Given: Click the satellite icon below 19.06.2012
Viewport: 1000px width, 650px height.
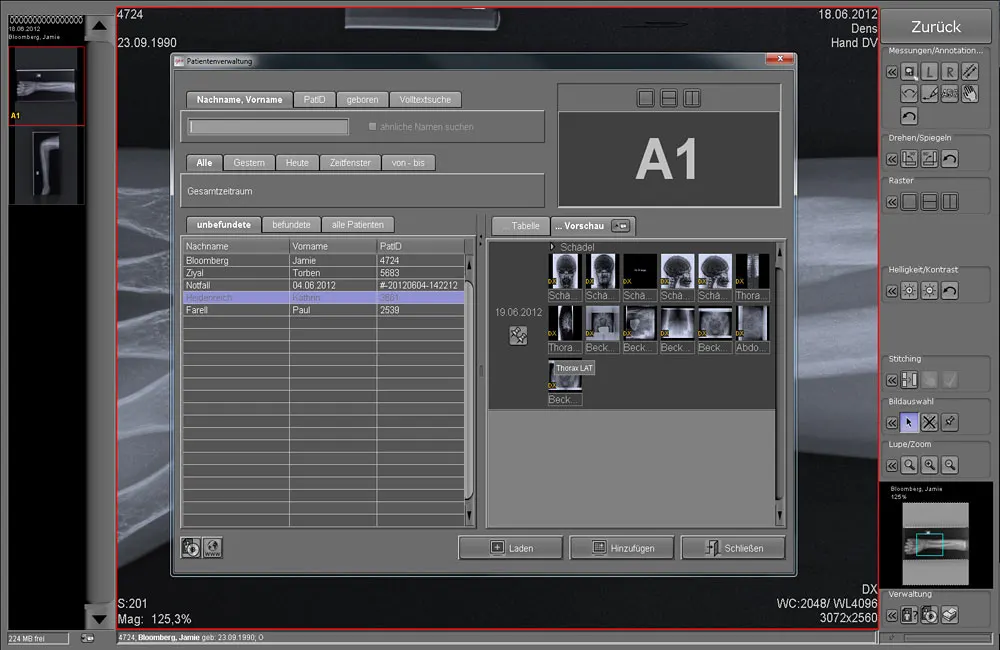Looking at the screenshot, I should point(518,337).
